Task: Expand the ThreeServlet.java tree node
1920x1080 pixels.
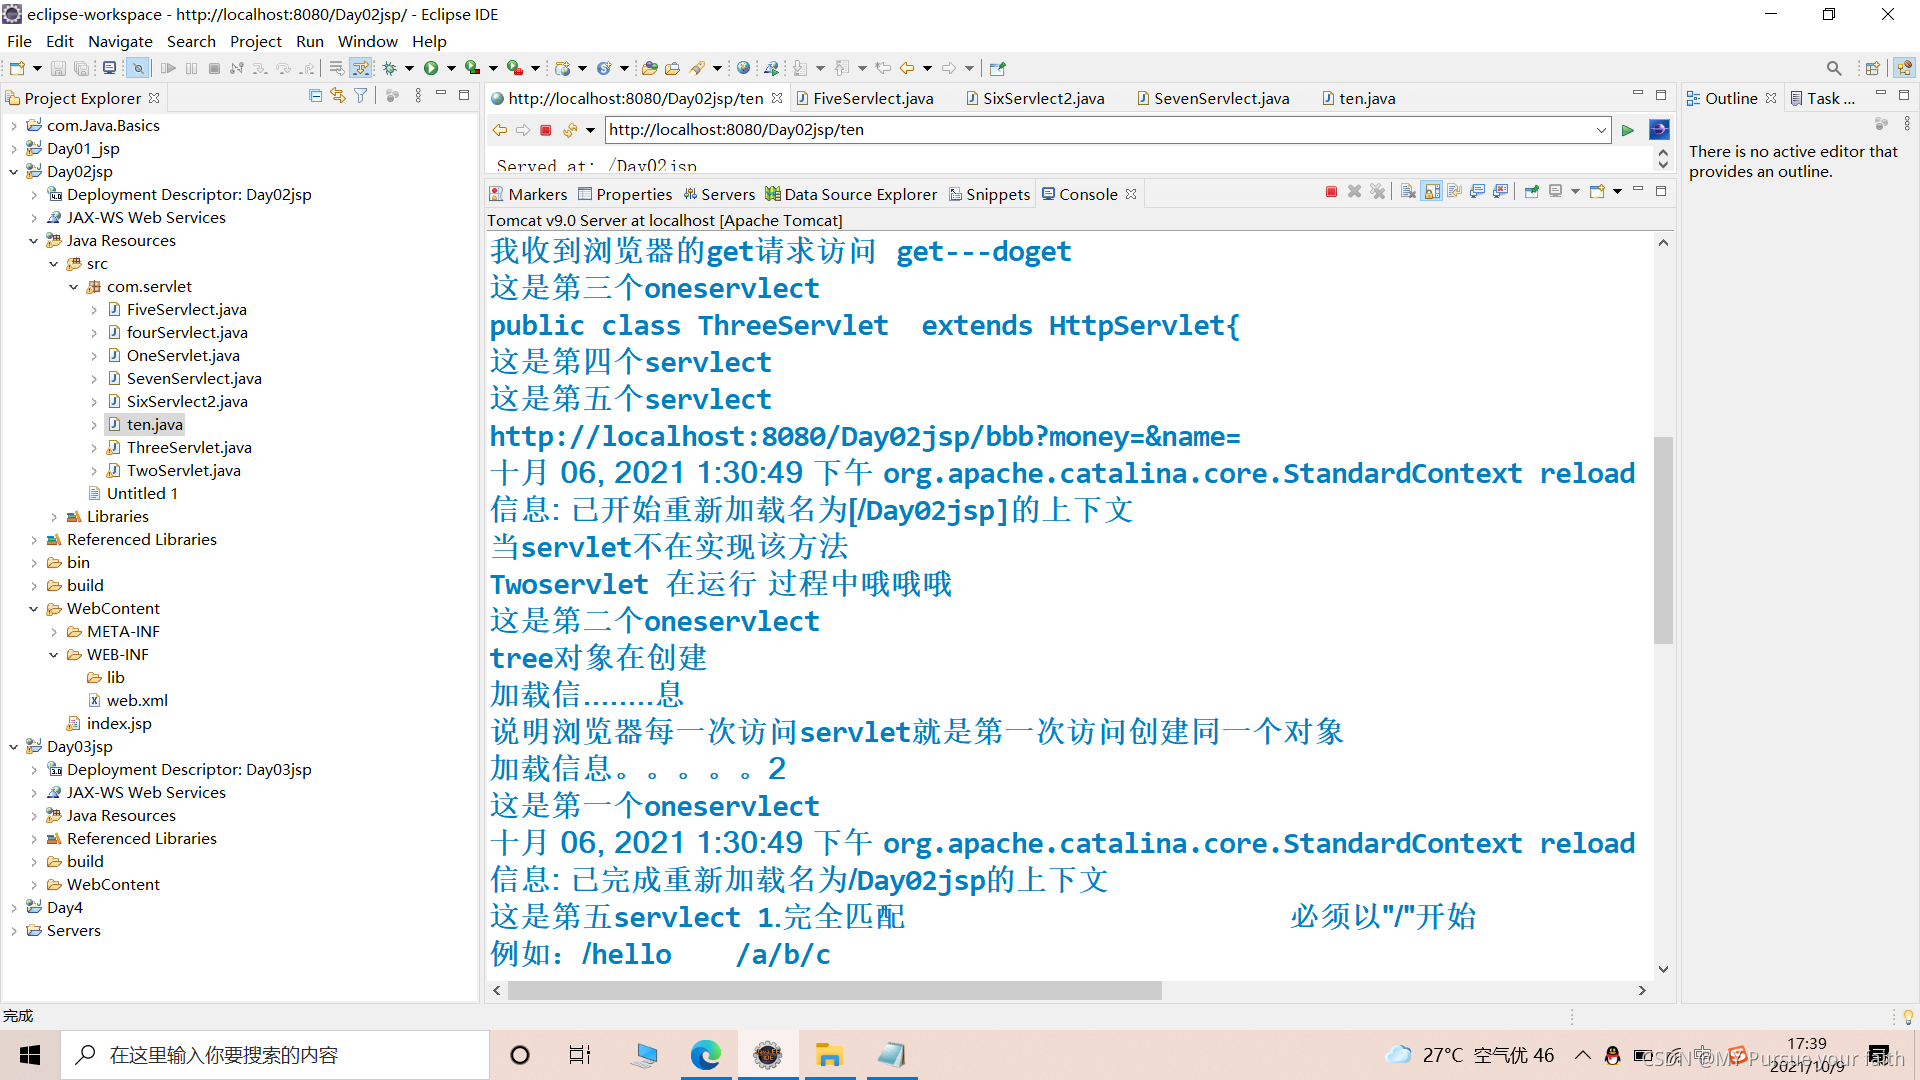Action: [x=94, y=448]
